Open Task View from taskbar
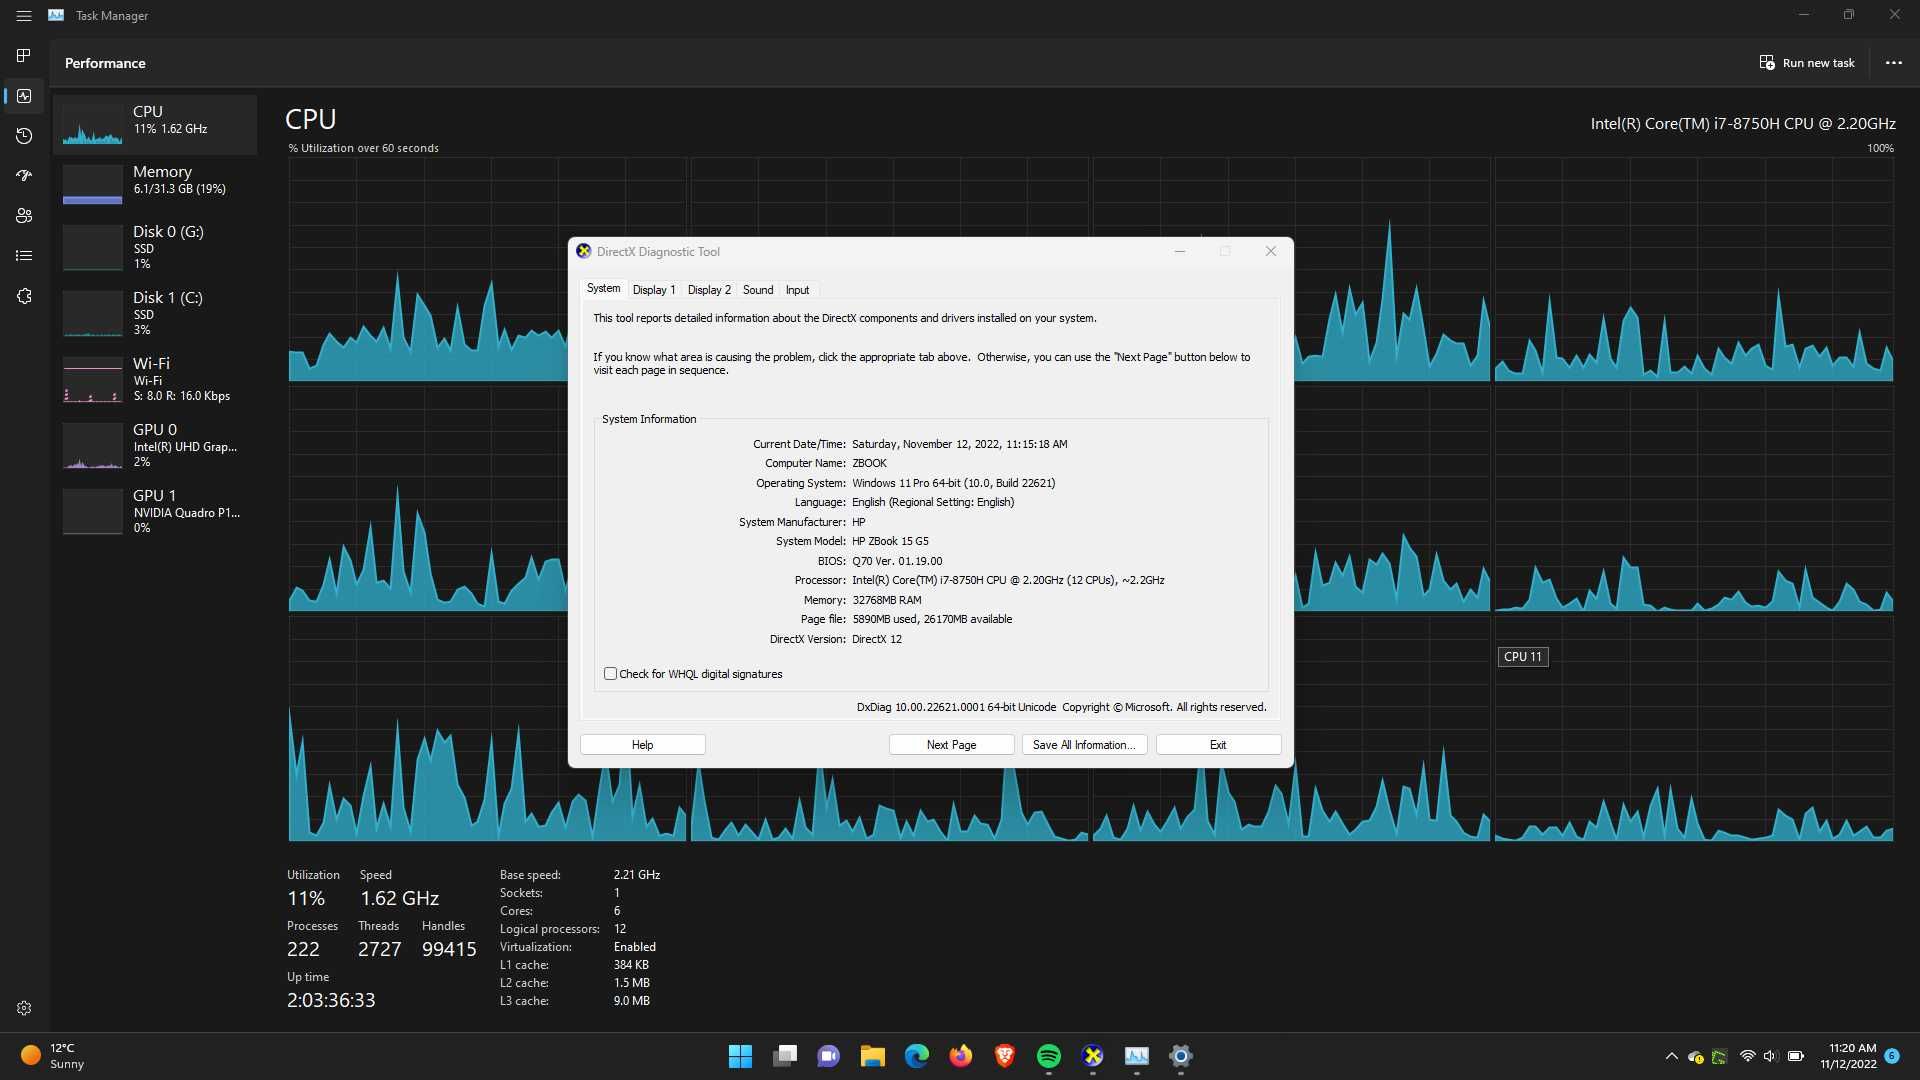Screen dimensions: 1920x1080 [x=785, y=1056]
